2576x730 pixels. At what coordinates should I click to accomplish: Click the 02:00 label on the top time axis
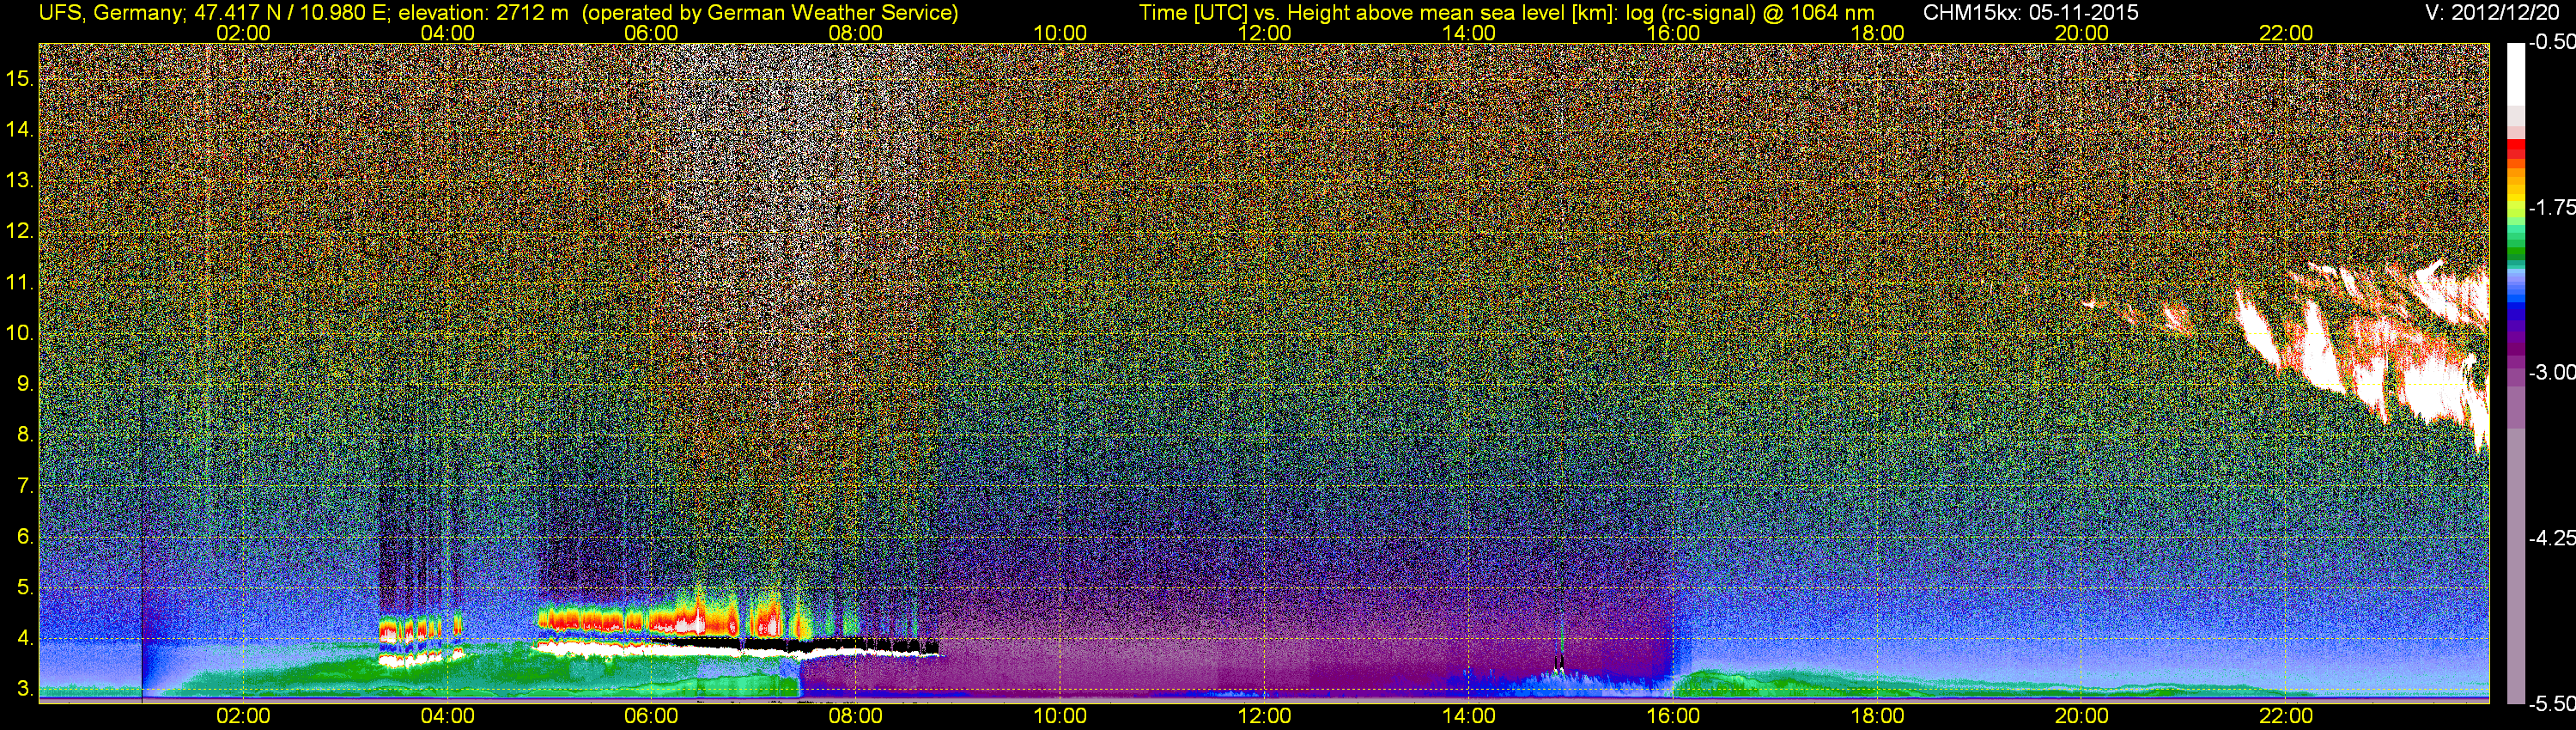pyautogui.click(x=243, y=33)
